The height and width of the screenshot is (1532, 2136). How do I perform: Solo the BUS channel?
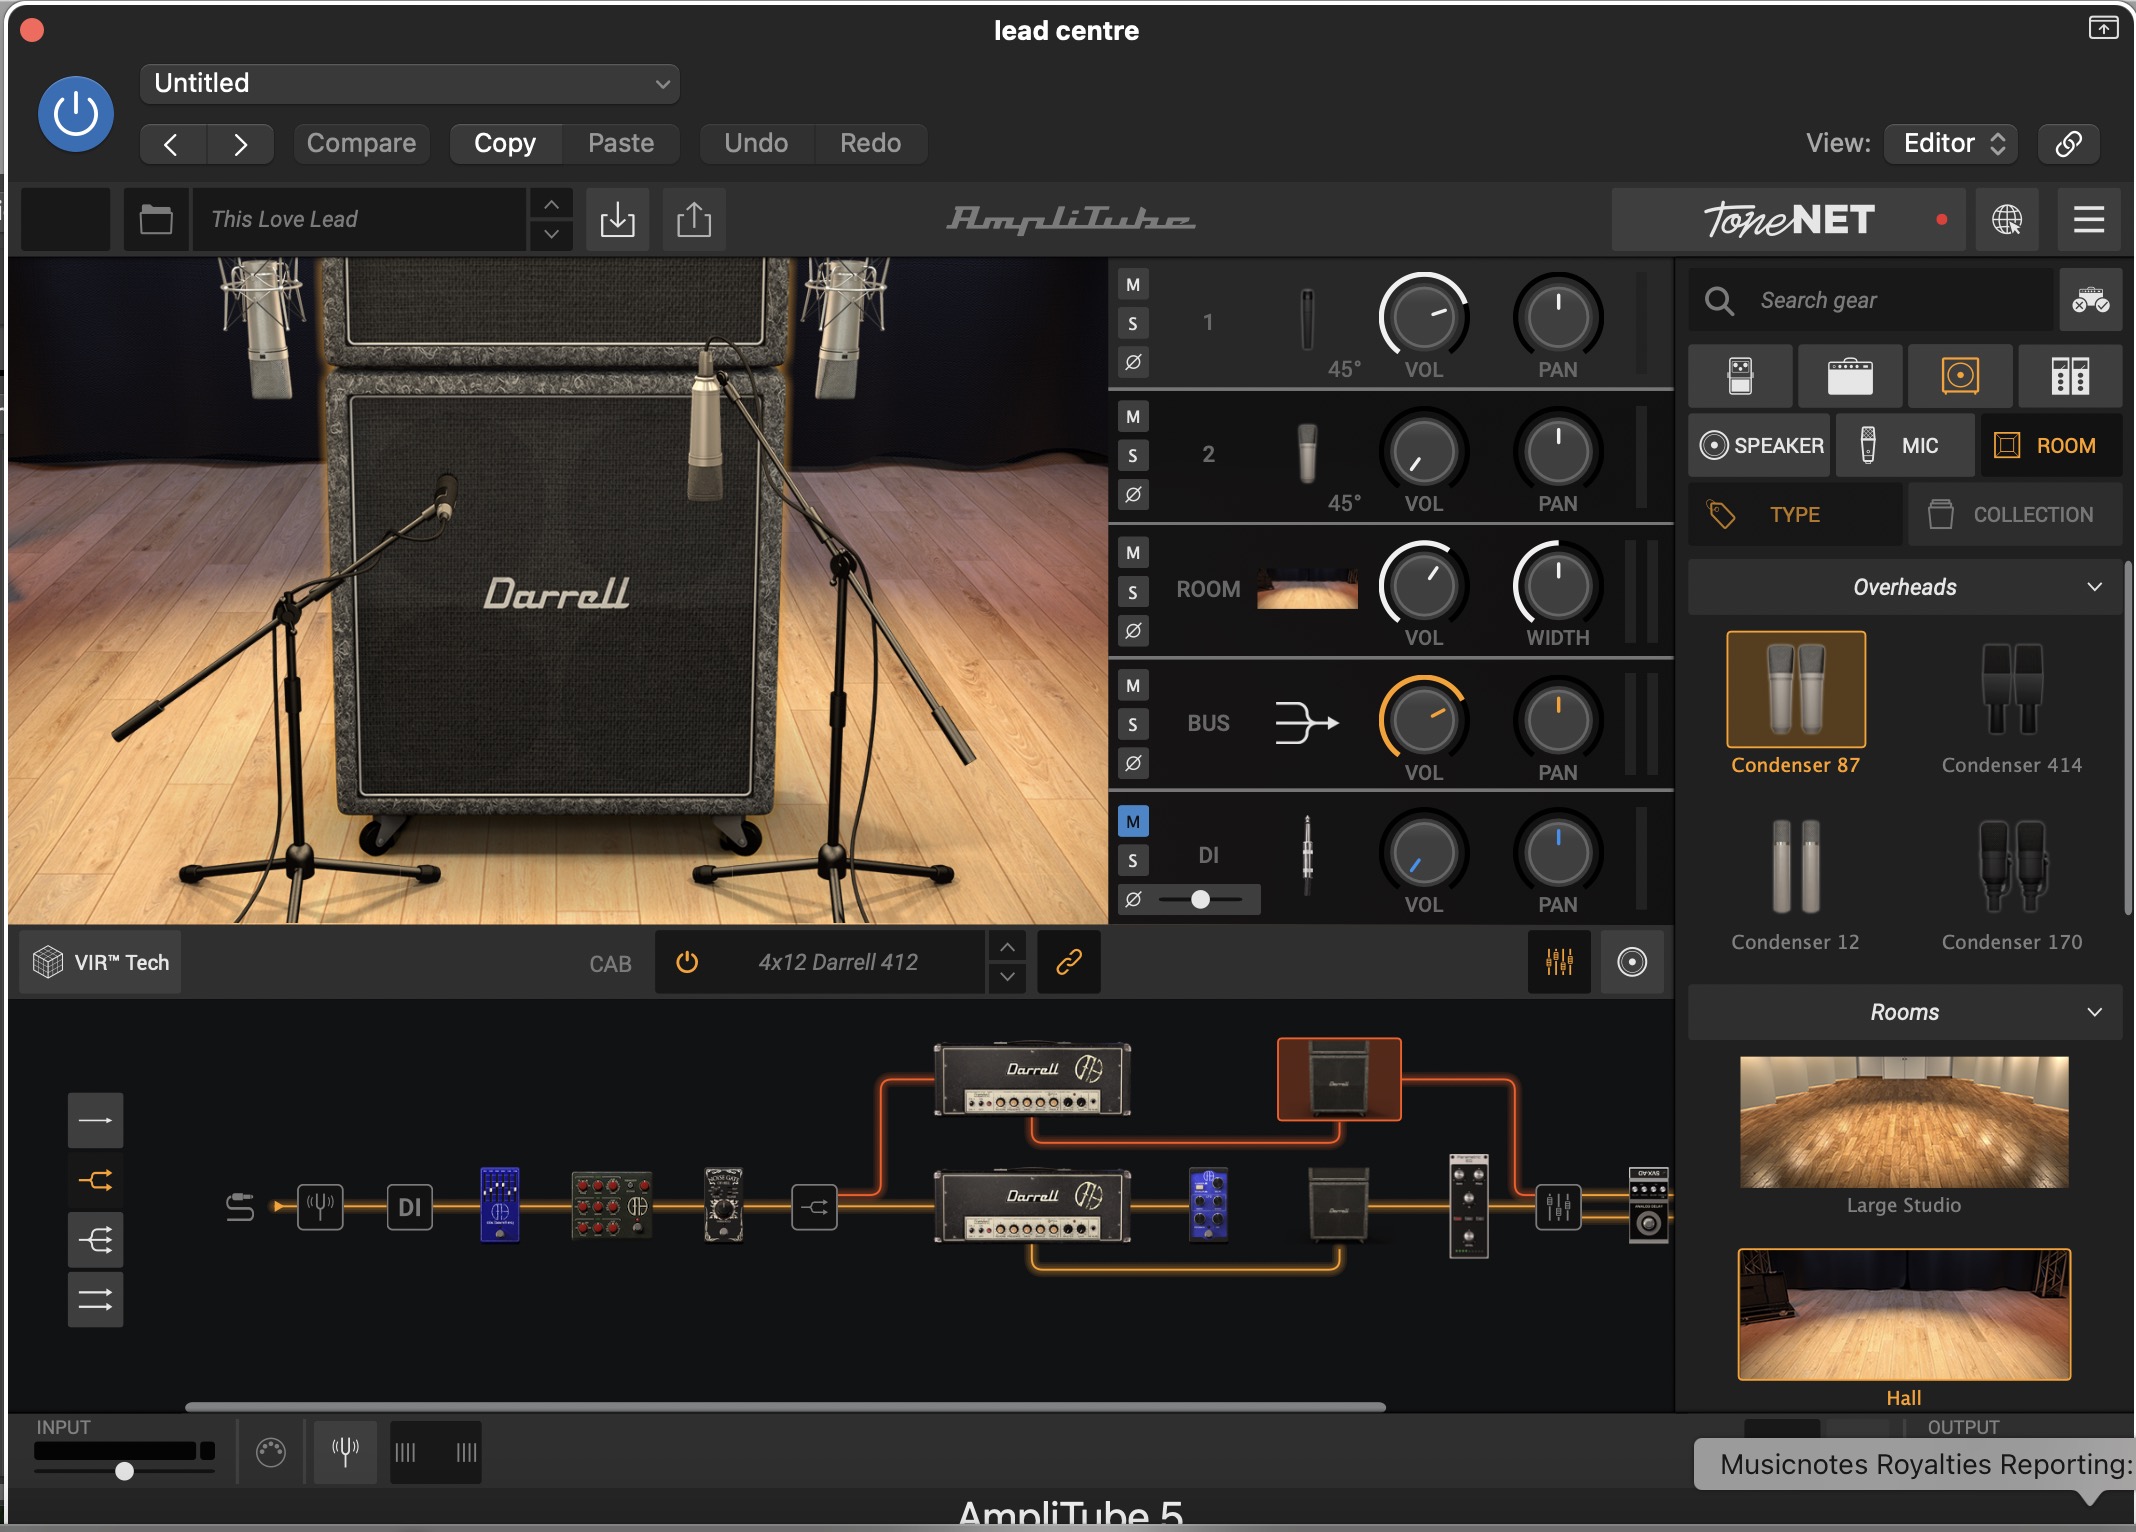(1133, 725)
